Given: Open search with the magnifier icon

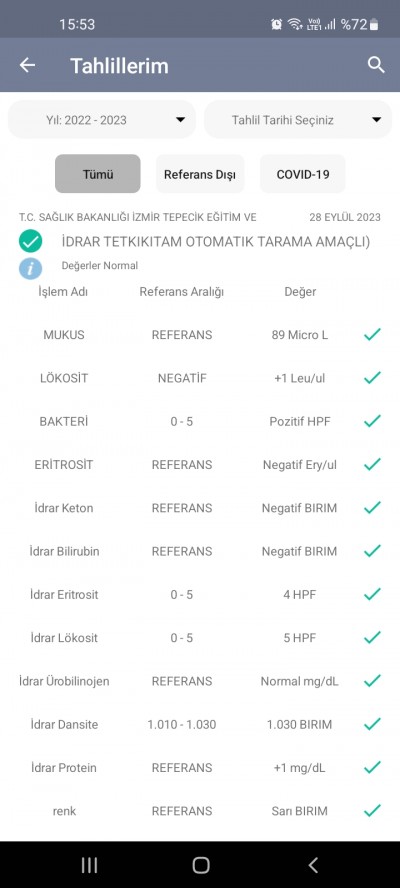Looking at the screenshot, I should click(x=376, y=65).
